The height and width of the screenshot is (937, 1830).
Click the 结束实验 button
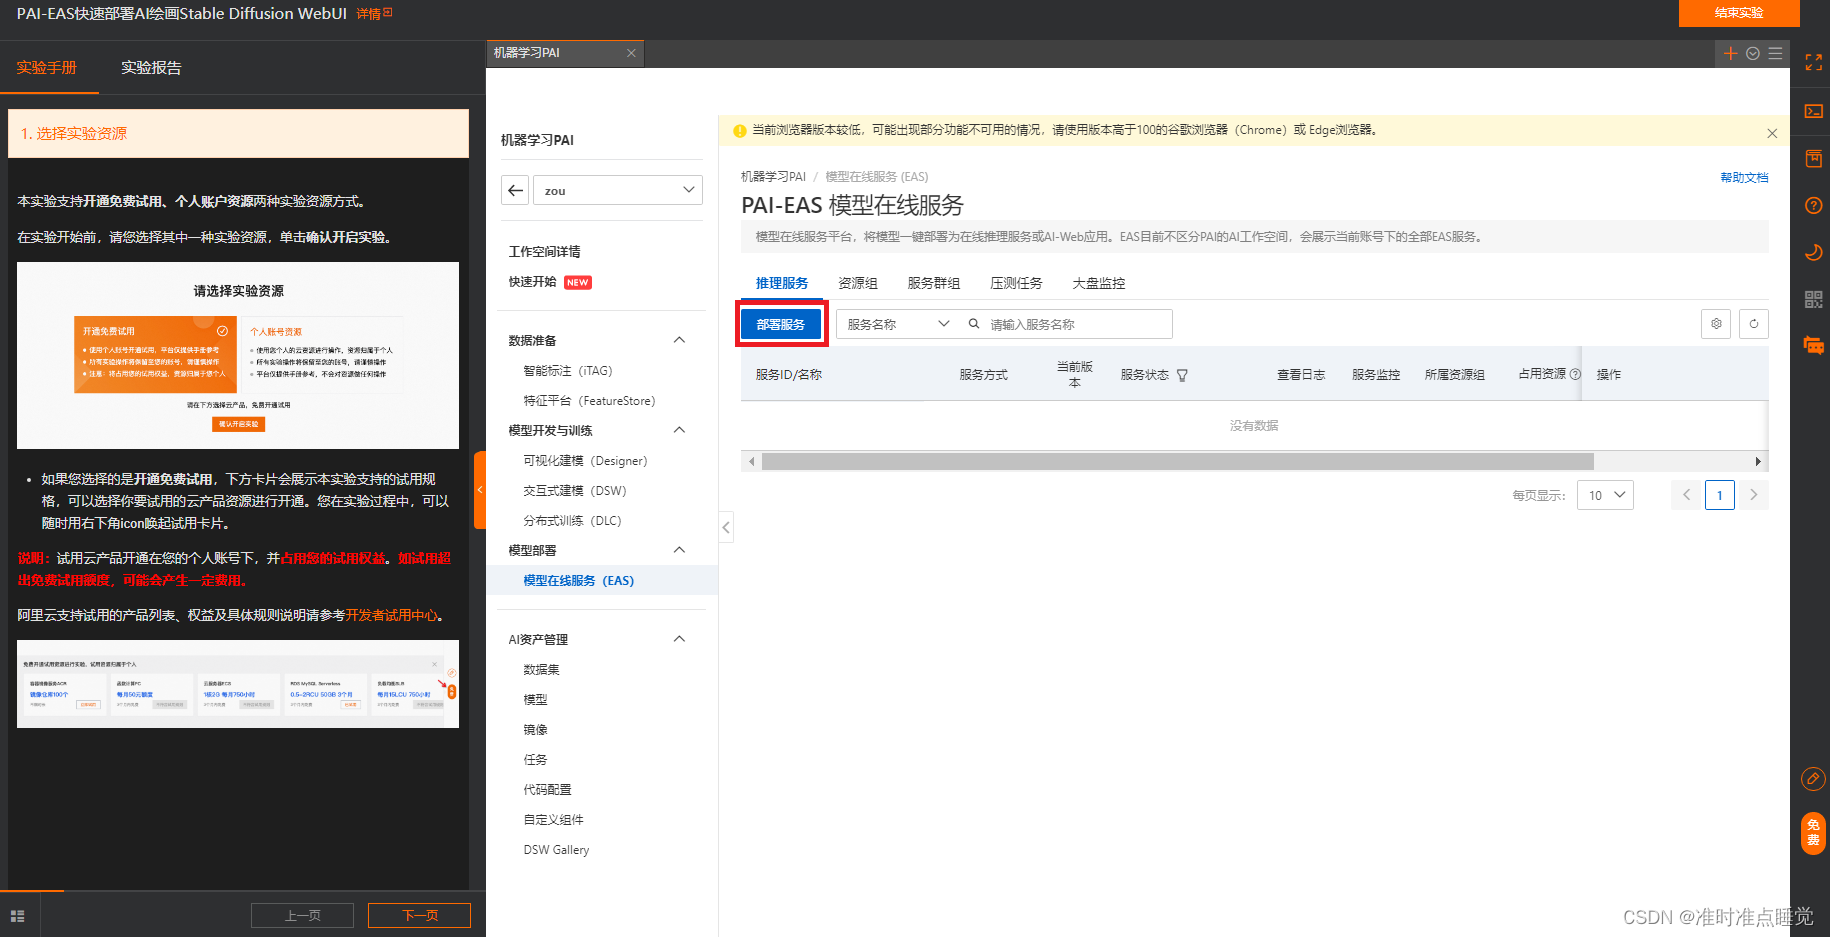[x=1739, y=13]
